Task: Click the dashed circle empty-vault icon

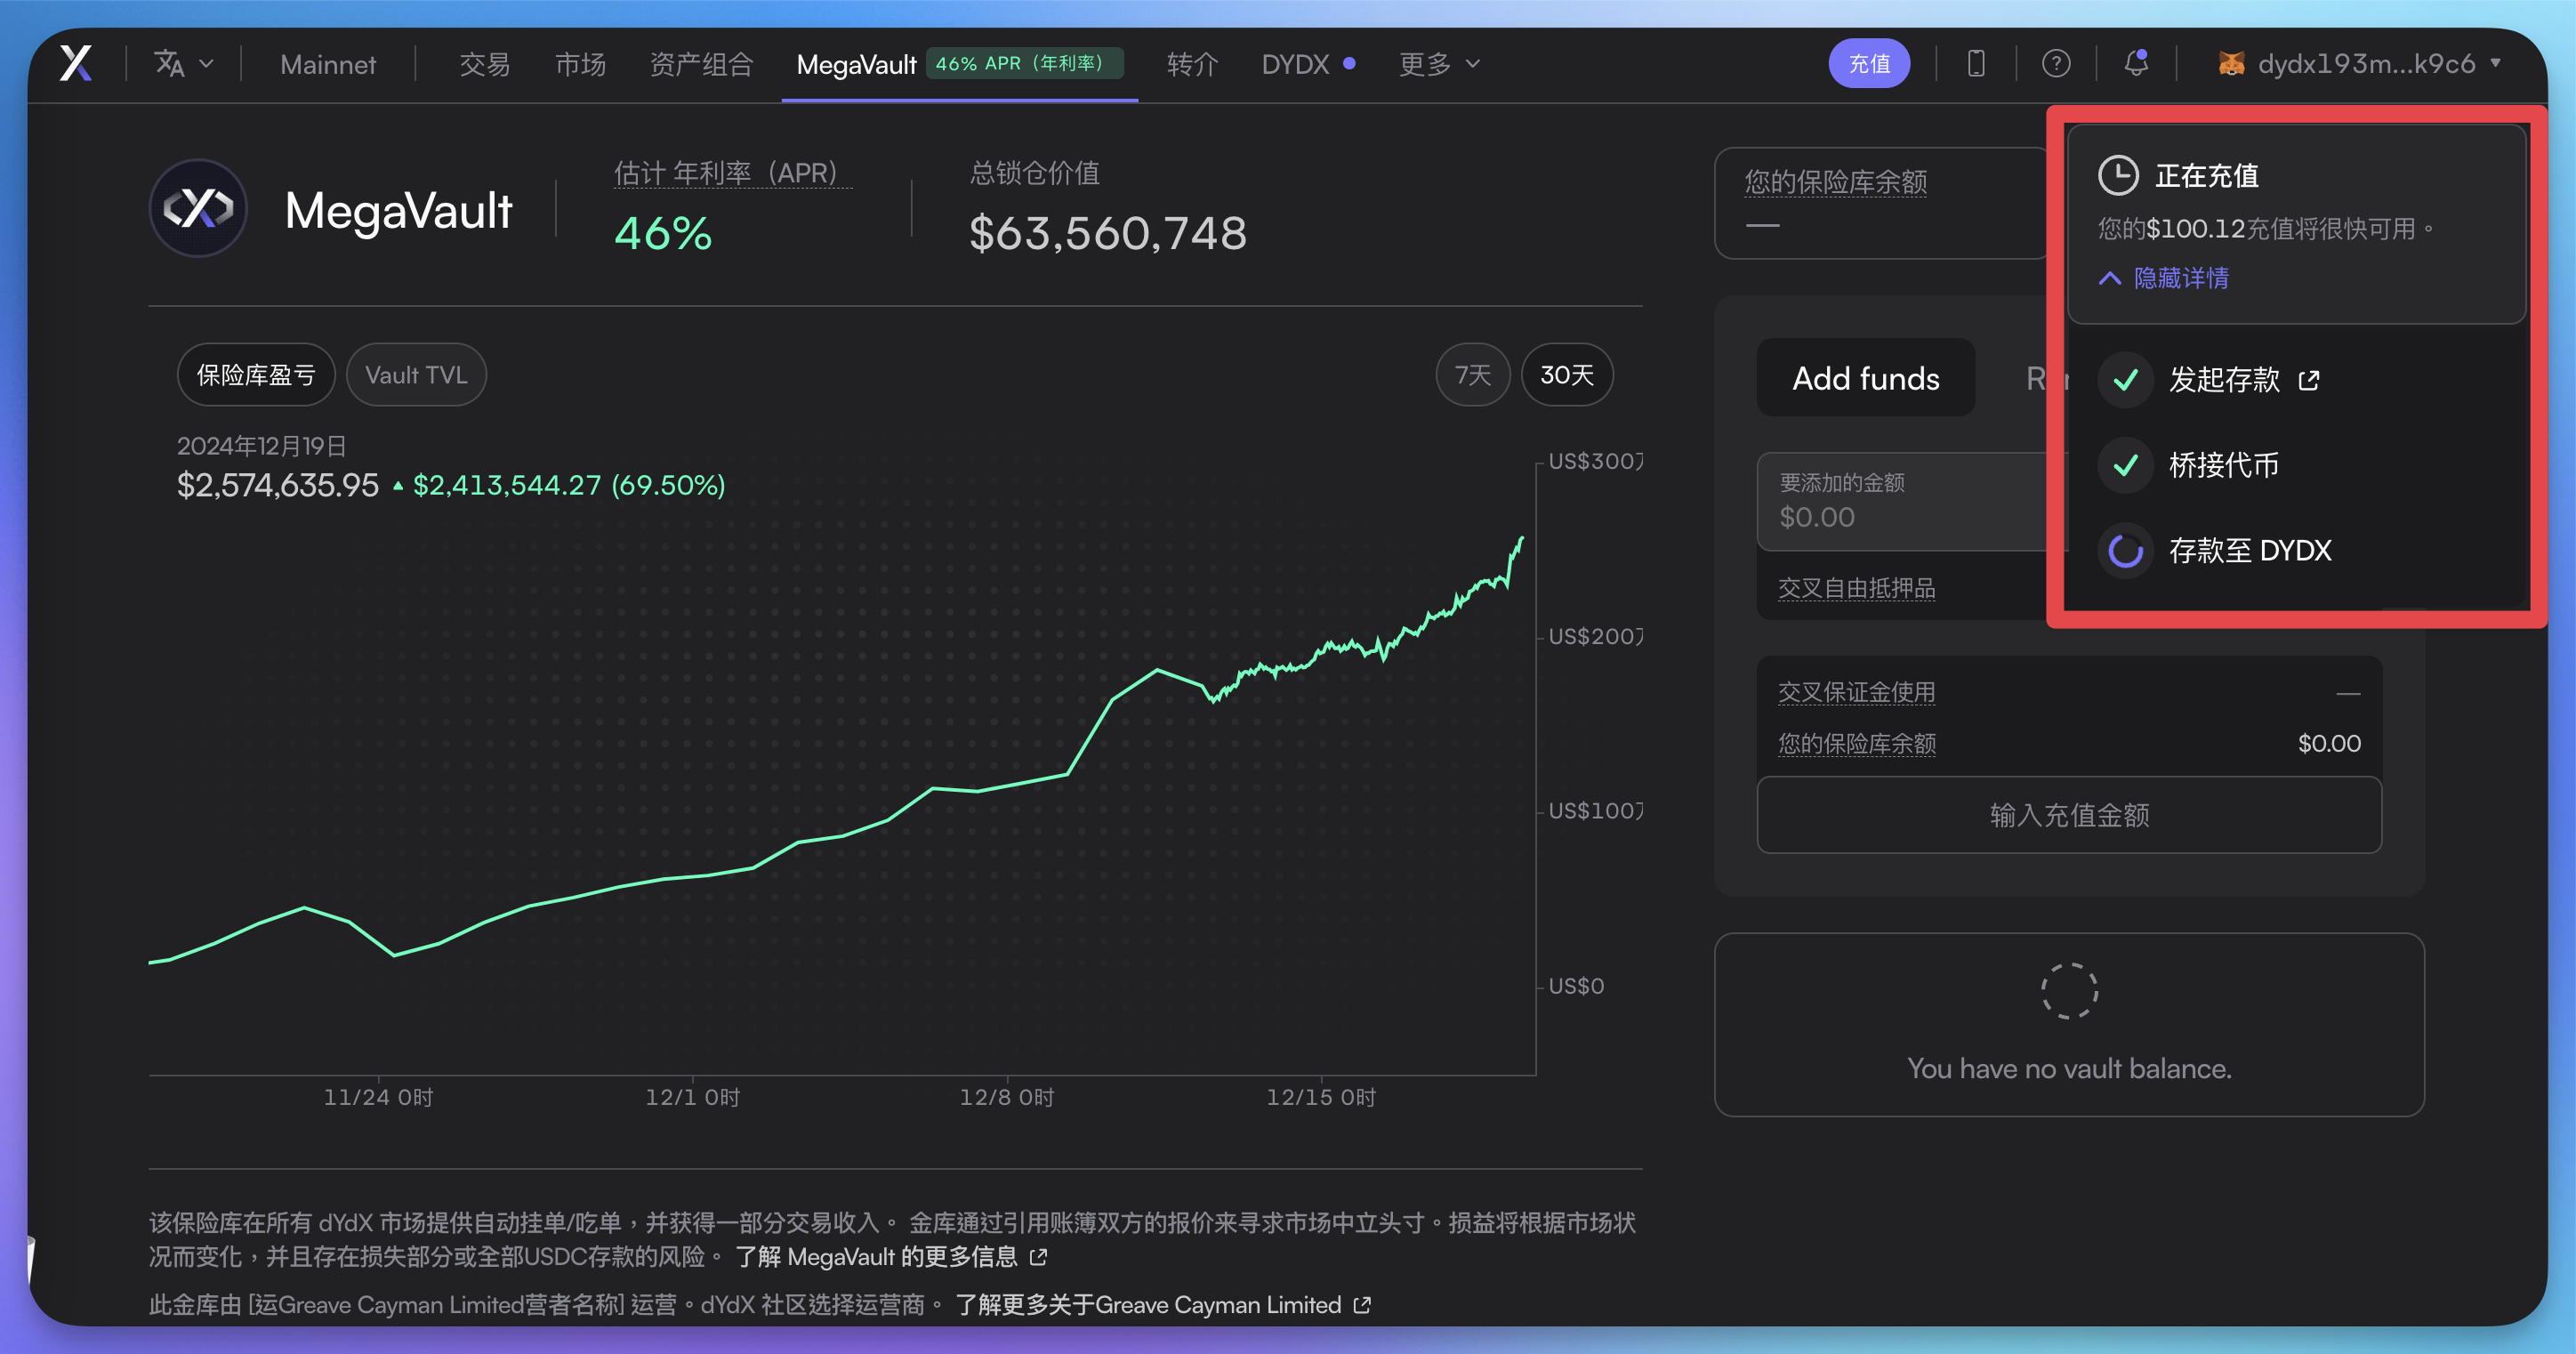Action: [2069, 991]
